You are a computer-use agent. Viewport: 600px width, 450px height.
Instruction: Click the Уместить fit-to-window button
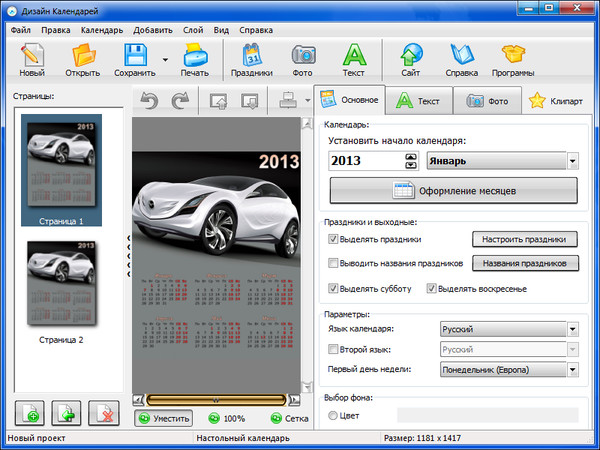point(163,418)
